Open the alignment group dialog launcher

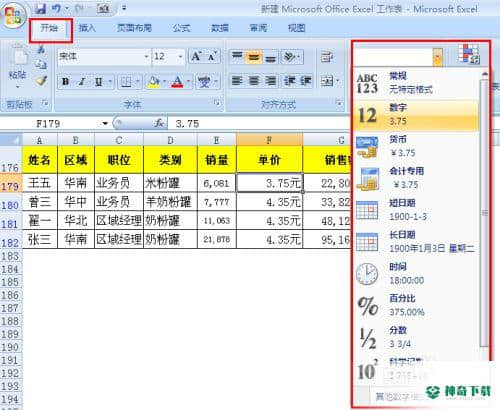[339, 103]
